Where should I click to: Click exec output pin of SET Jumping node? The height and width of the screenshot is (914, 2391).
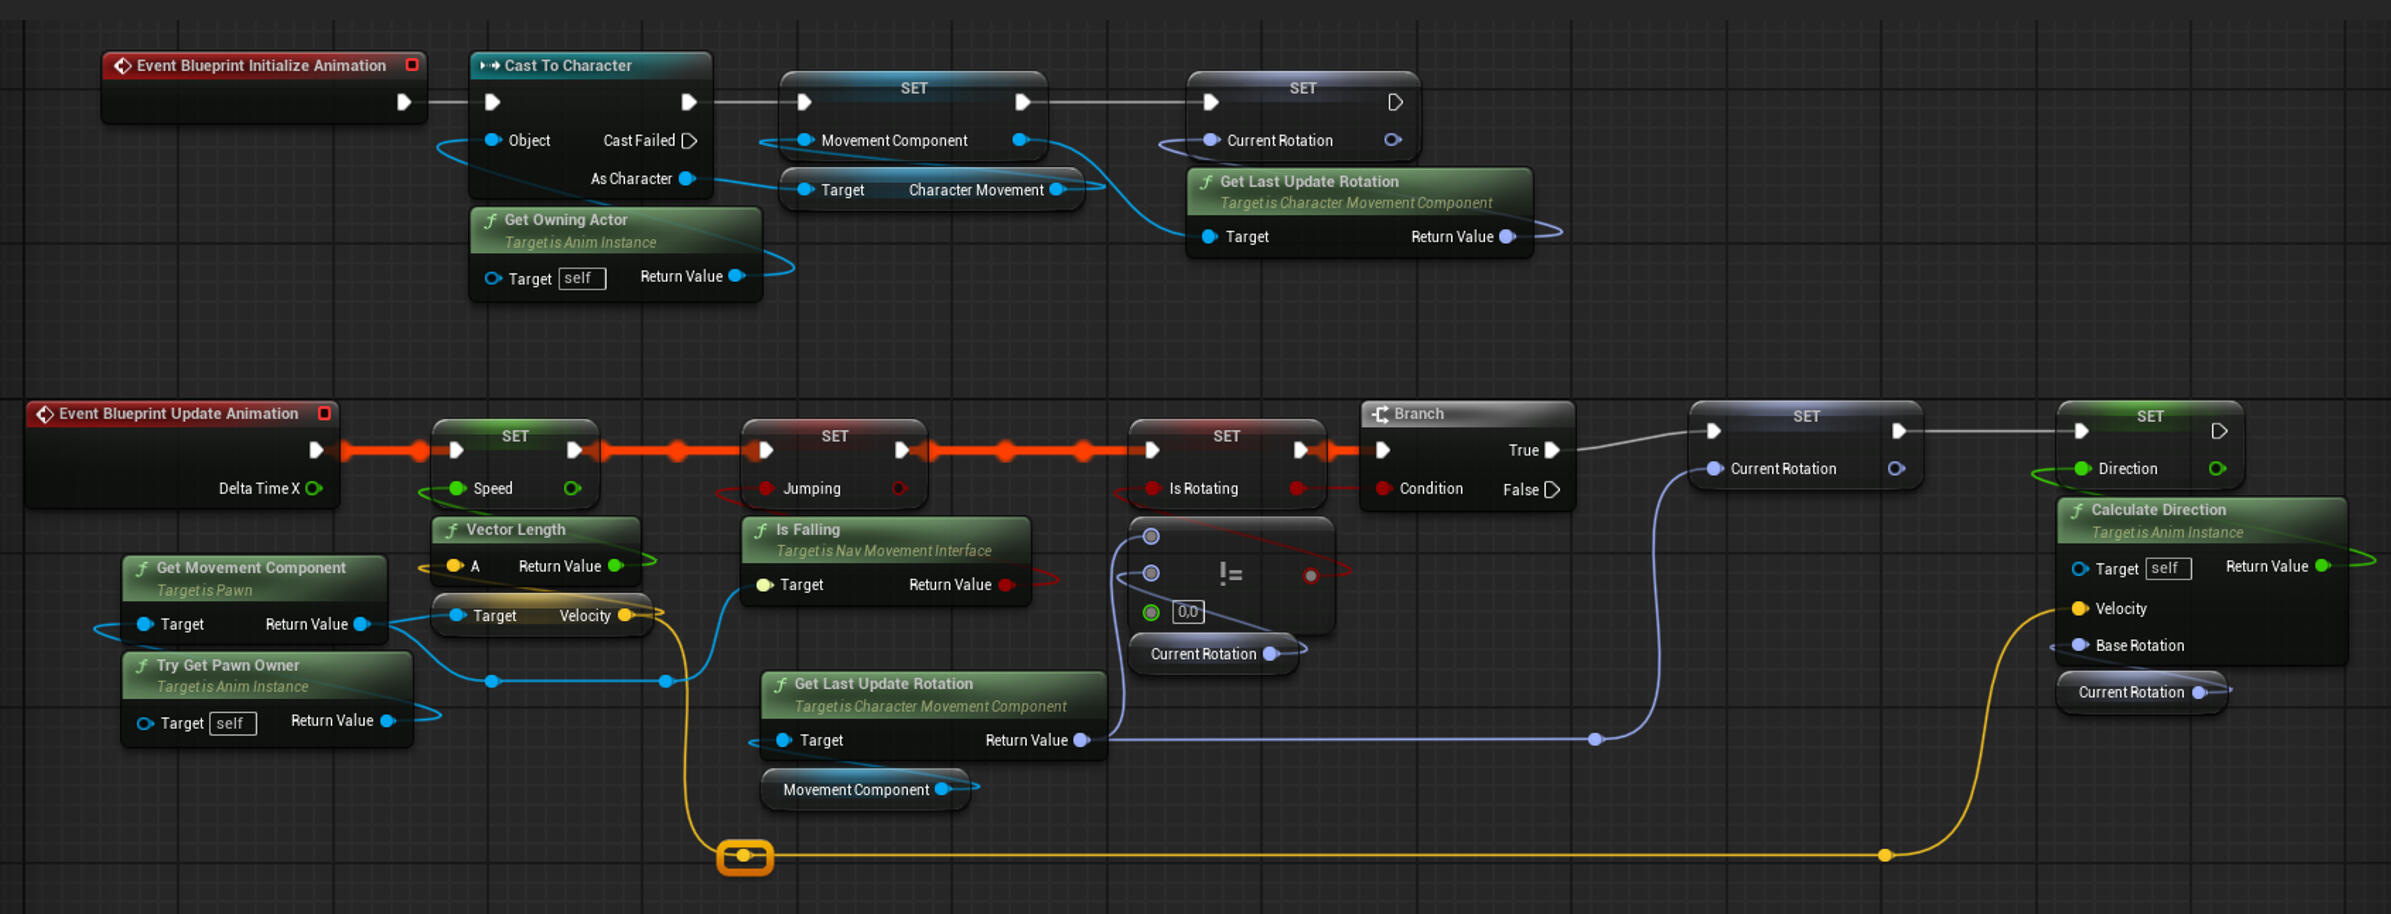[x=901, y=450]
